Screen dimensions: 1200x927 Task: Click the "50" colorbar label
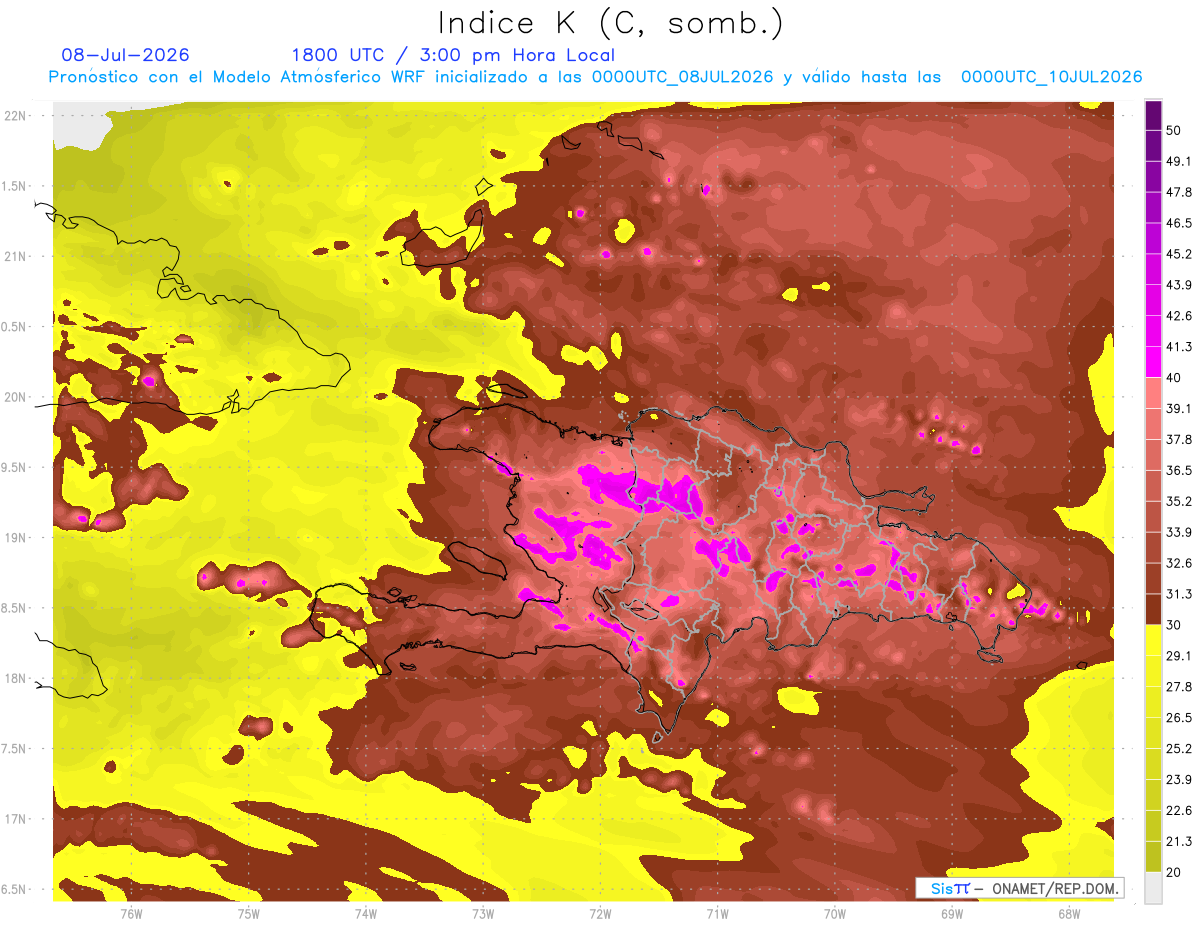point(1175,131)
